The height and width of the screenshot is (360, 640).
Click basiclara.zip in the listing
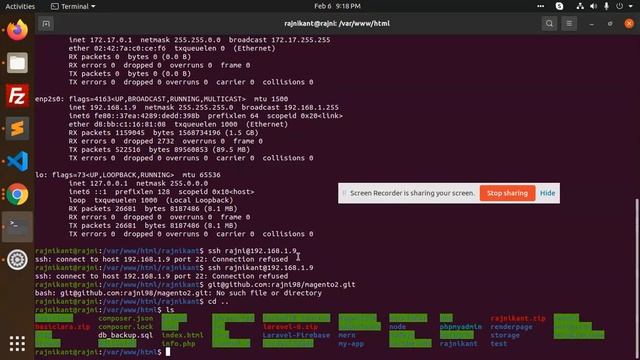(62, 327)
